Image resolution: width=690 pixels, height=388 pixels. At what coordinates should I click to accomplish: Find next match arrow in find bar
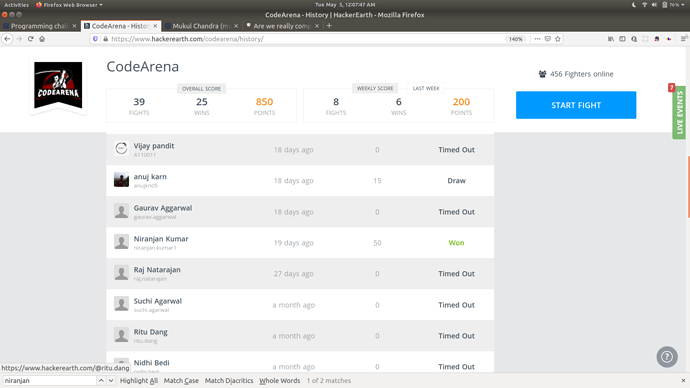(x=111, y=381)
